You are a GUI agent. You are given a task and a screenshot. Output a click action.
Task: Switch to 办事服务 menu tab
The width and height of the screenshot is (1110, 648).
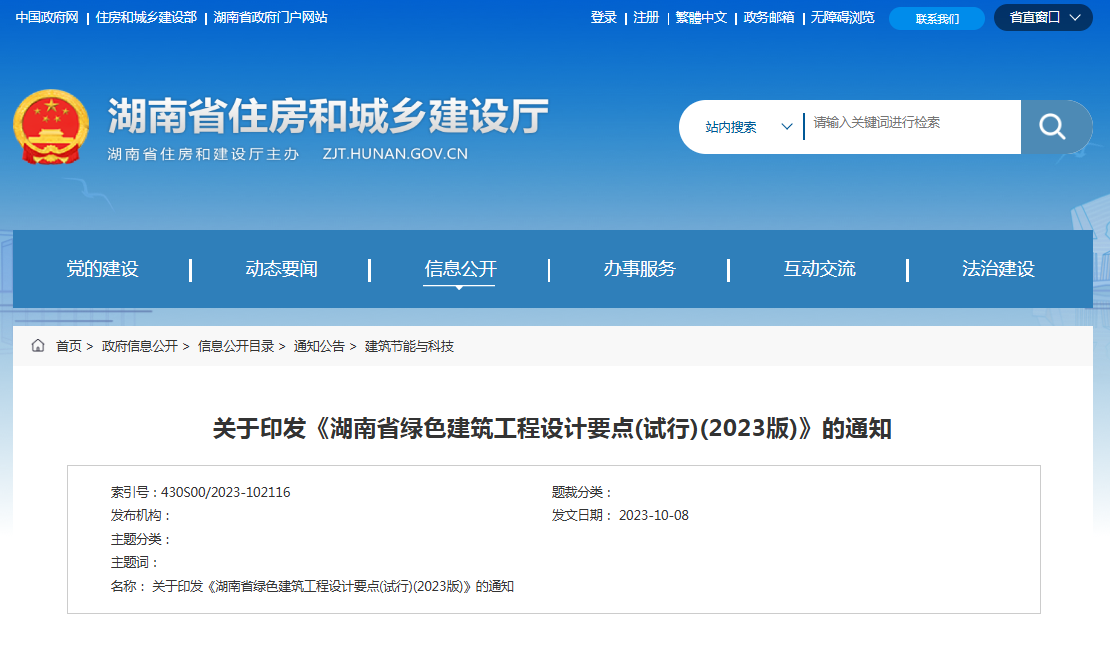(x=640, y=269)
